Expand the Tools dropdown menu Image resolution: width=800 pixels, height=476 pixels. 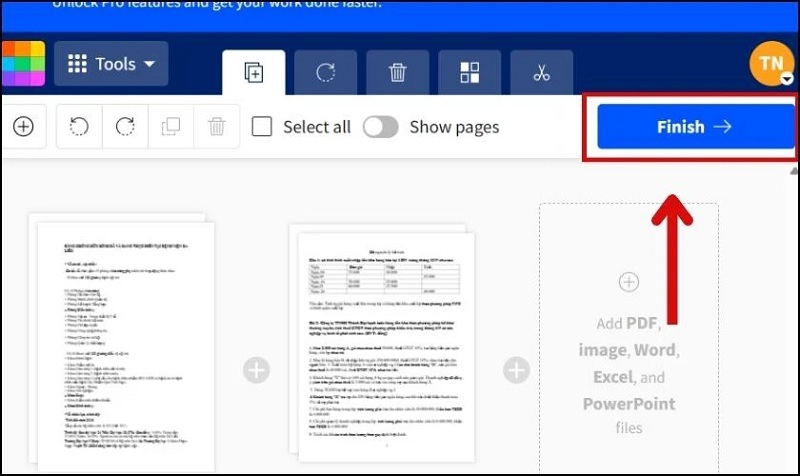(111, 64)
